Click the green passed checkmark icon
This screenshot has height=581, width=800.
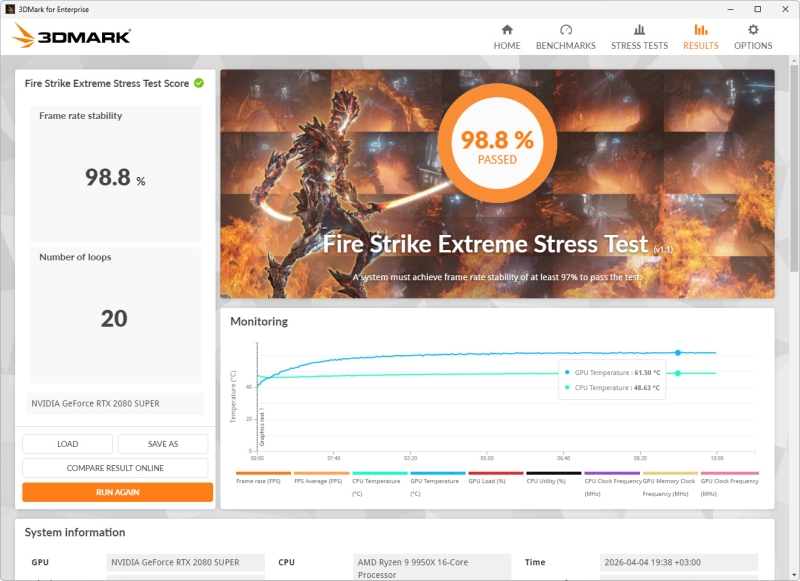(199, 83)
